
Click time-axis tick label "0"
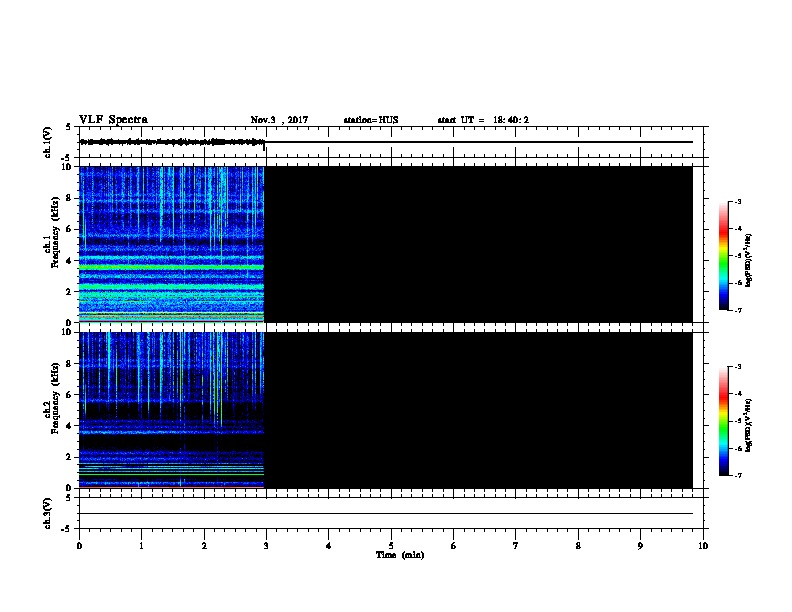click(x=79, y=545)
